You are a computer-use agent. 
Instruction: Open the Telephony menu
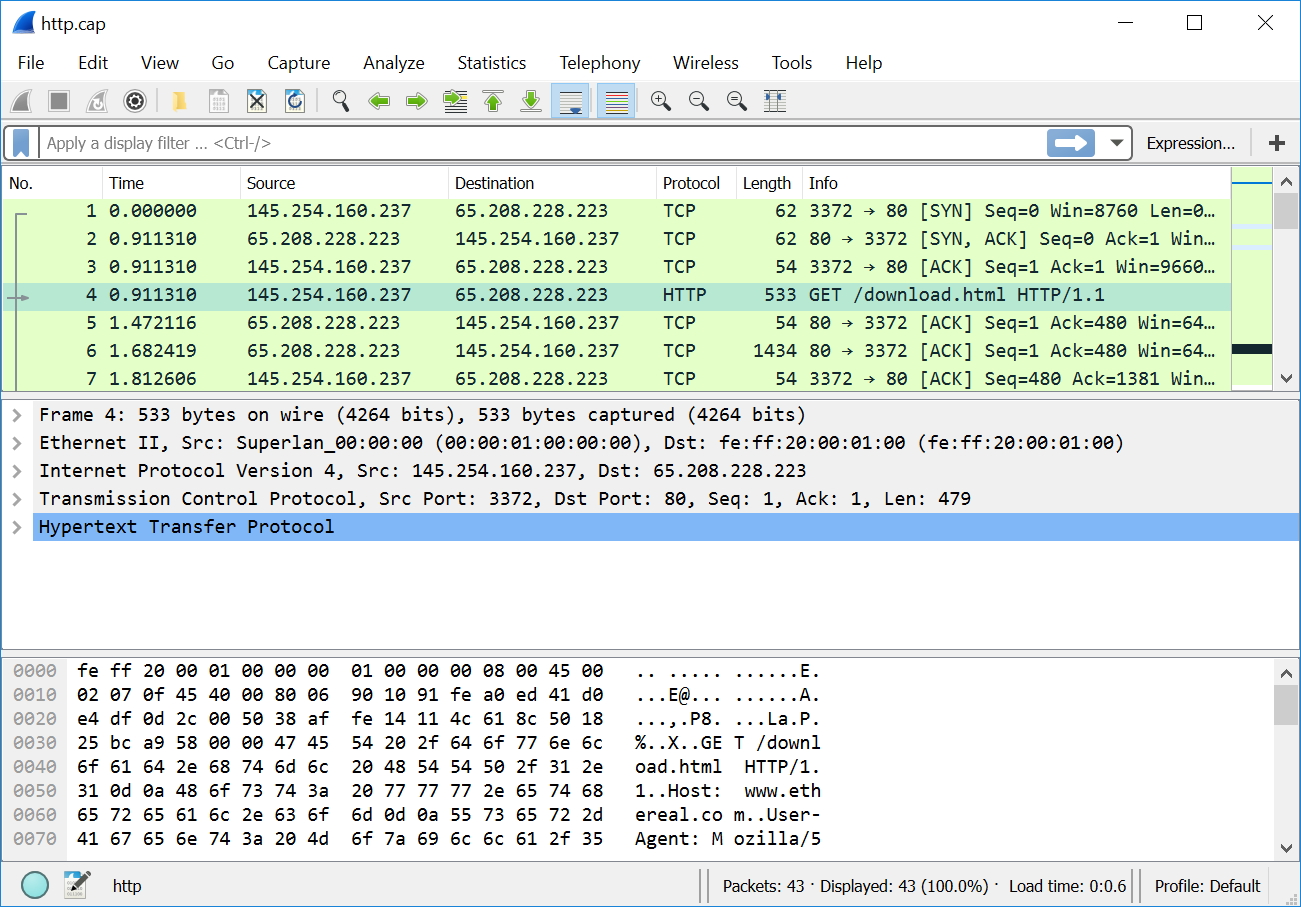[599, 63]
